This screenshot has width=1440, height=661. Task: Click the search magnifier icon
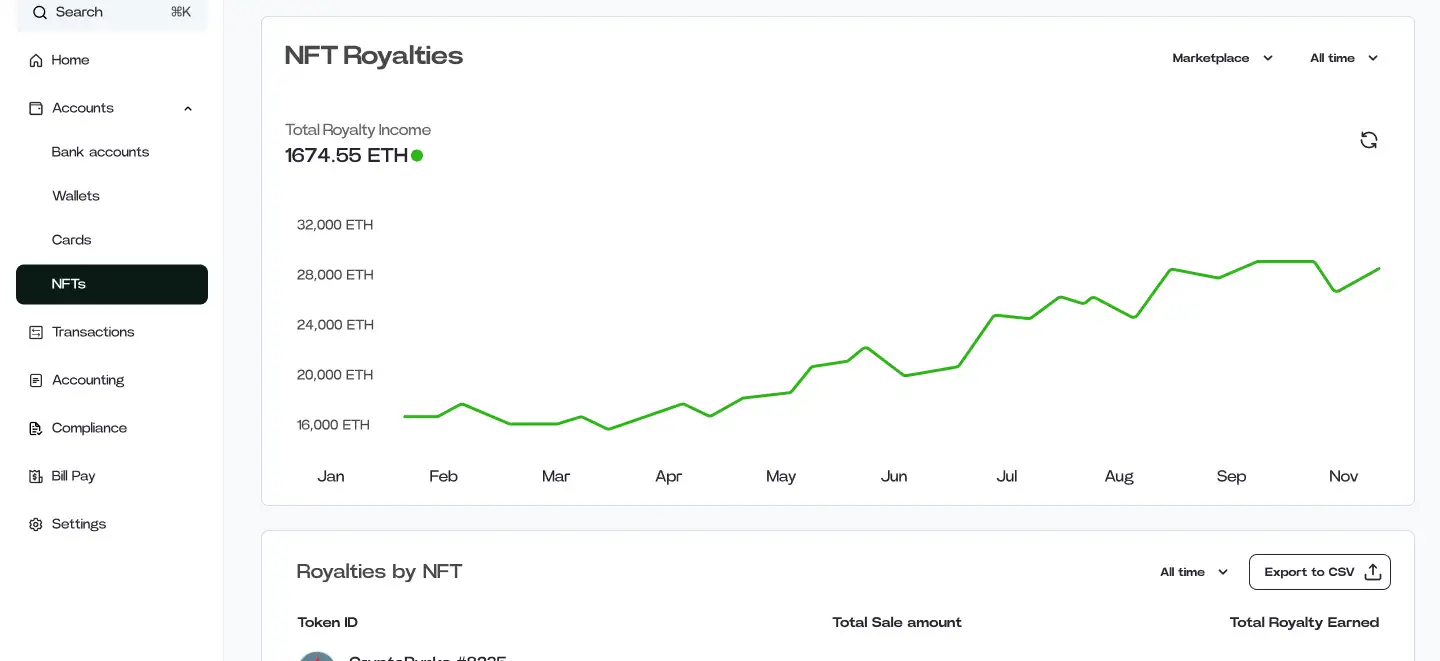40,12
